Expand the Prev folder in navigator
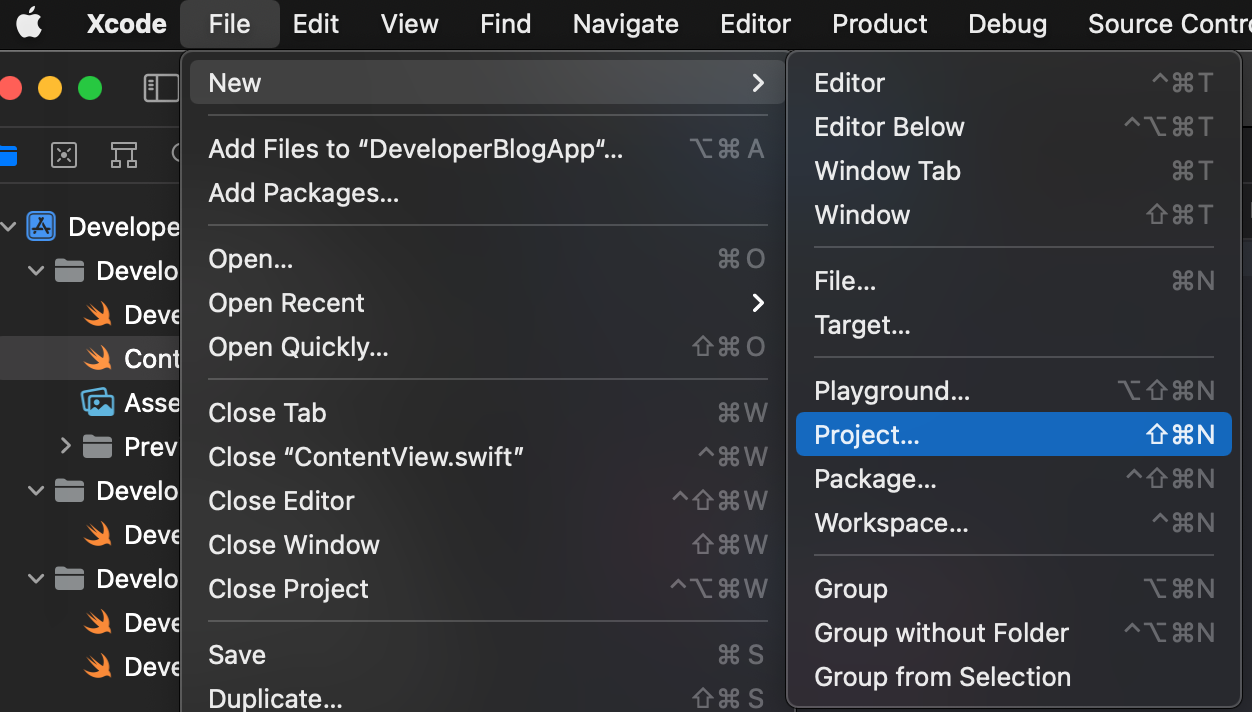Image resolution: width=1252 pixels, height=712 pixels. 66,446
